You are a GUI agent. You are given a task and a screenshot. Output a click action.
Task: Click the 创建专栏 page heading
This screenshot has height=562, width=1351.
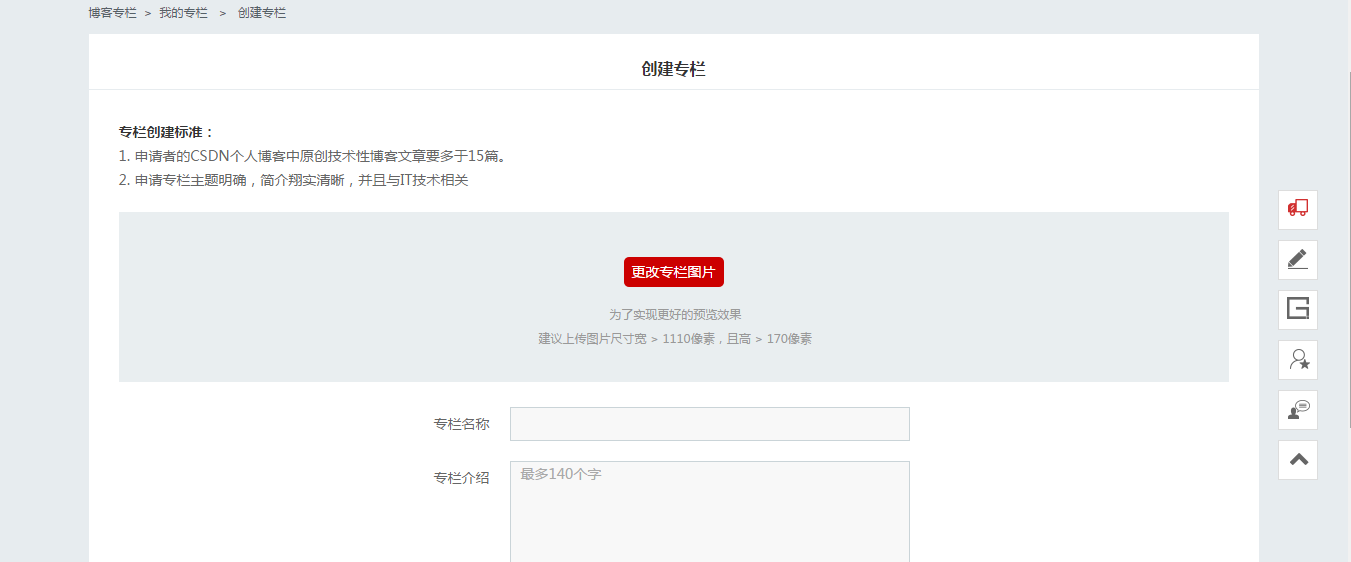[x=674, y=69]
